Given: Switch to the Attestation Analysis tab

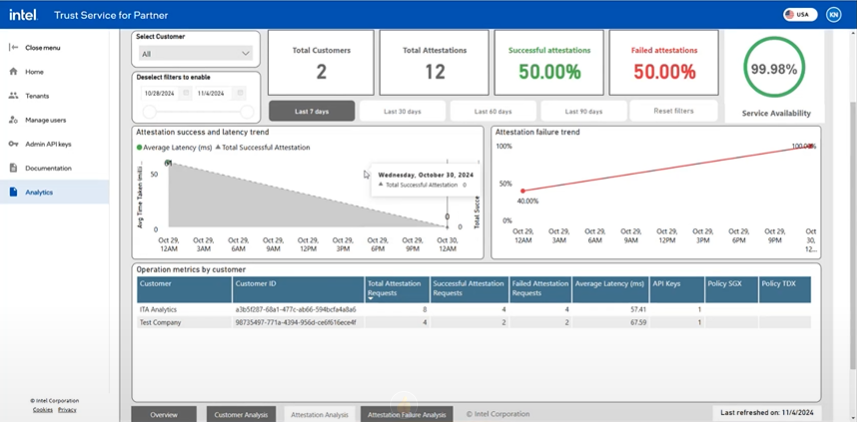Looking at the screenshot, I should click(x=320, y=414).
